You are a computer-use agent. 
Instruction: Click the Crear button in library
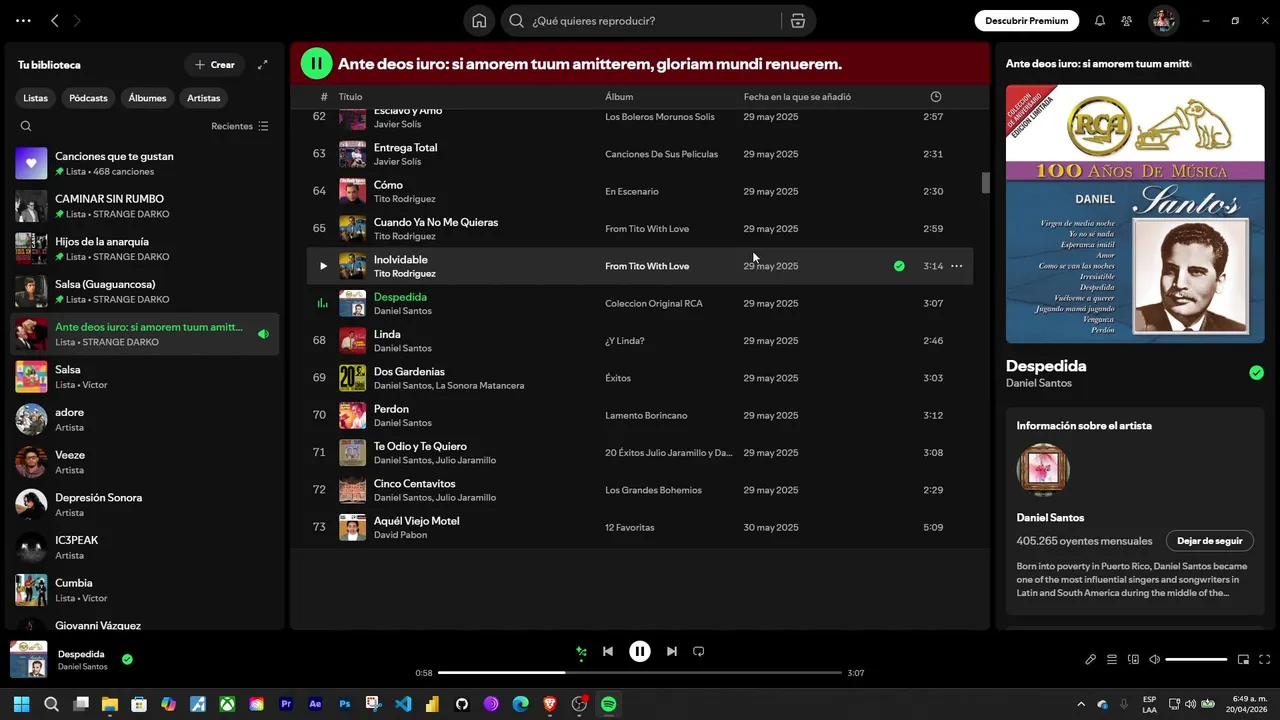[214, 65]
